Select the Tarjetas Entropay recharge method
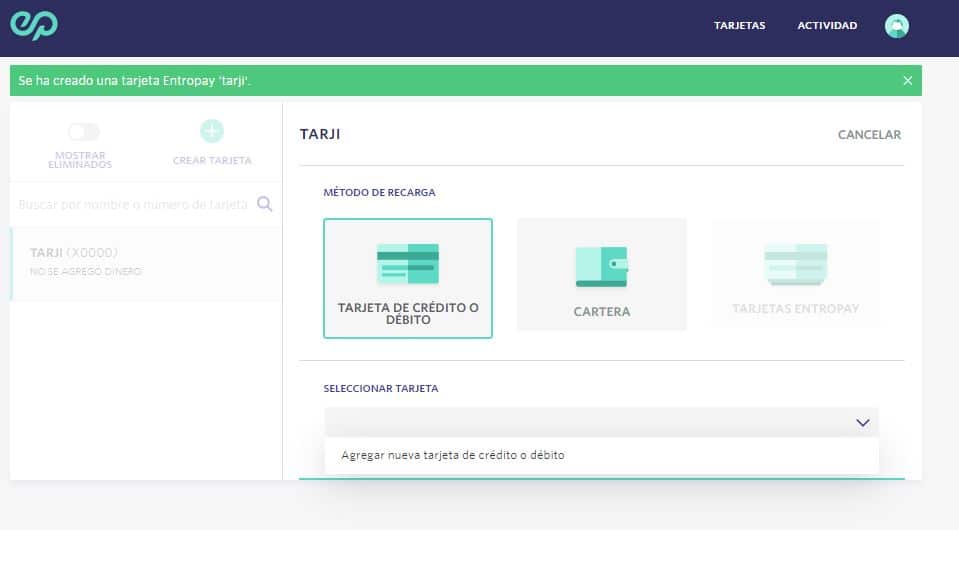Image resolution: width=959 pixels, height=567 pixels. (x=796, y=275)
